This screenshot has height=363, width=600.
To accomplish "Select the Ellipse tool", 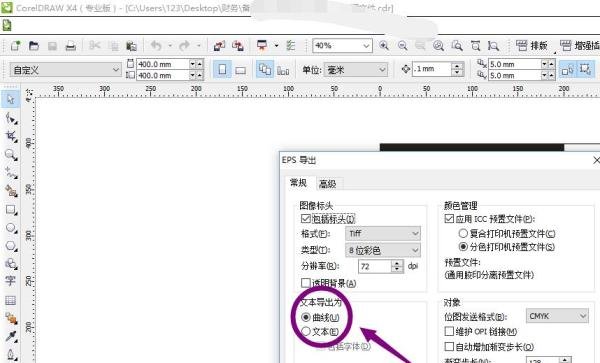I will (11, 228).
